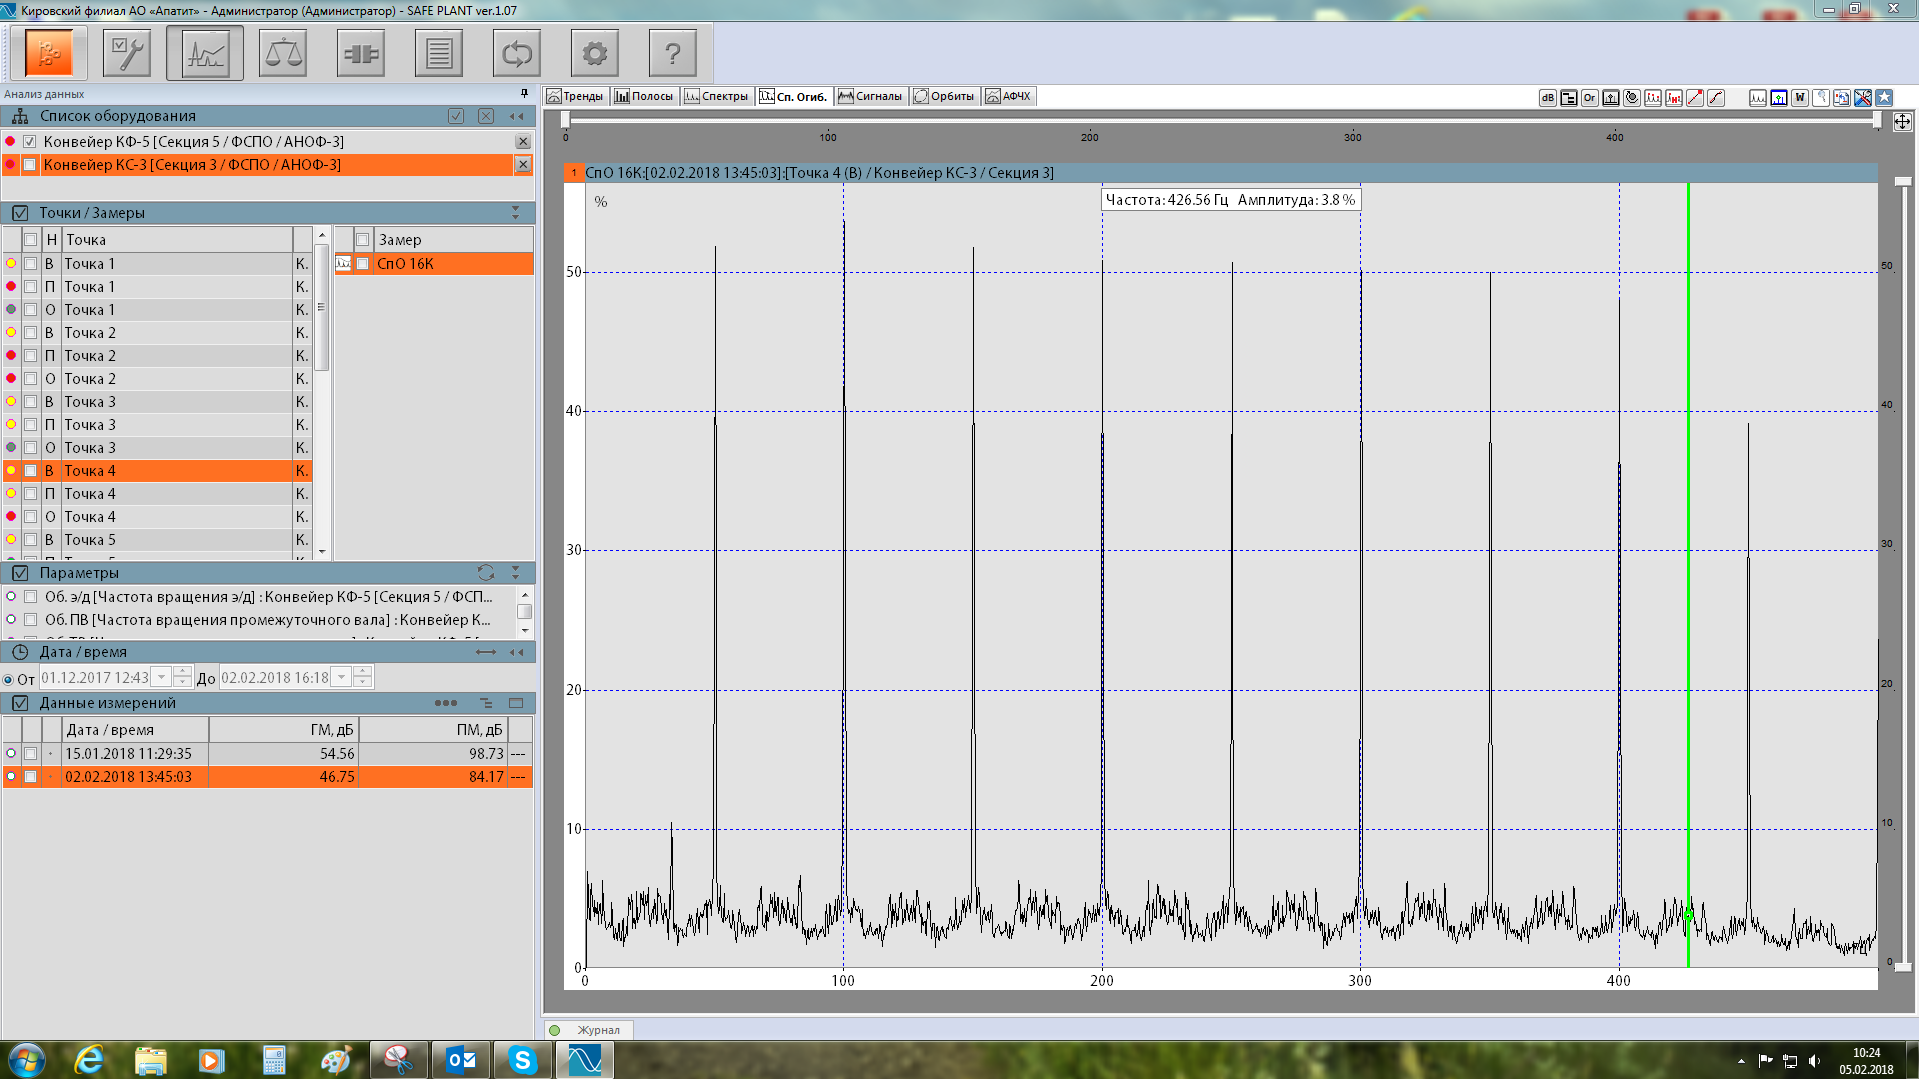Increment the От date stepper
This screenshot has height=1079, width=1919.
tap(182, 672)
